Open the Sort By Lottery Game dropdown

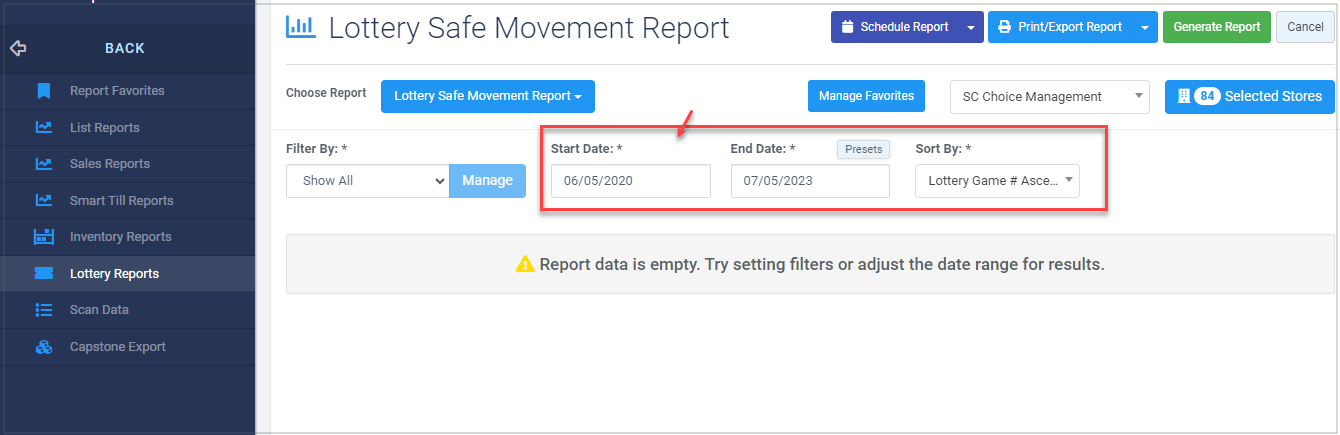coord(997,181)
